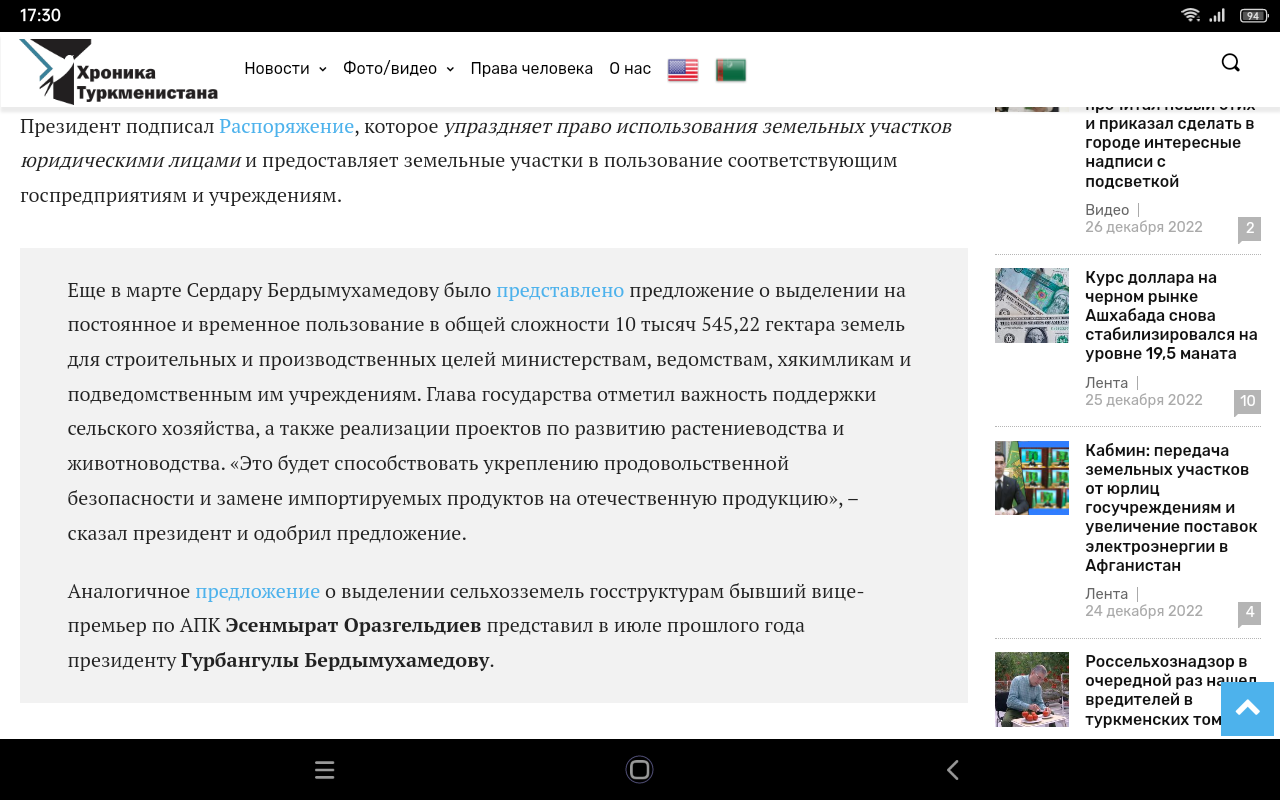Open the dollar banknotes article thumbnail
Screen dimensions: 1280x800
[x=1032, y=305]
